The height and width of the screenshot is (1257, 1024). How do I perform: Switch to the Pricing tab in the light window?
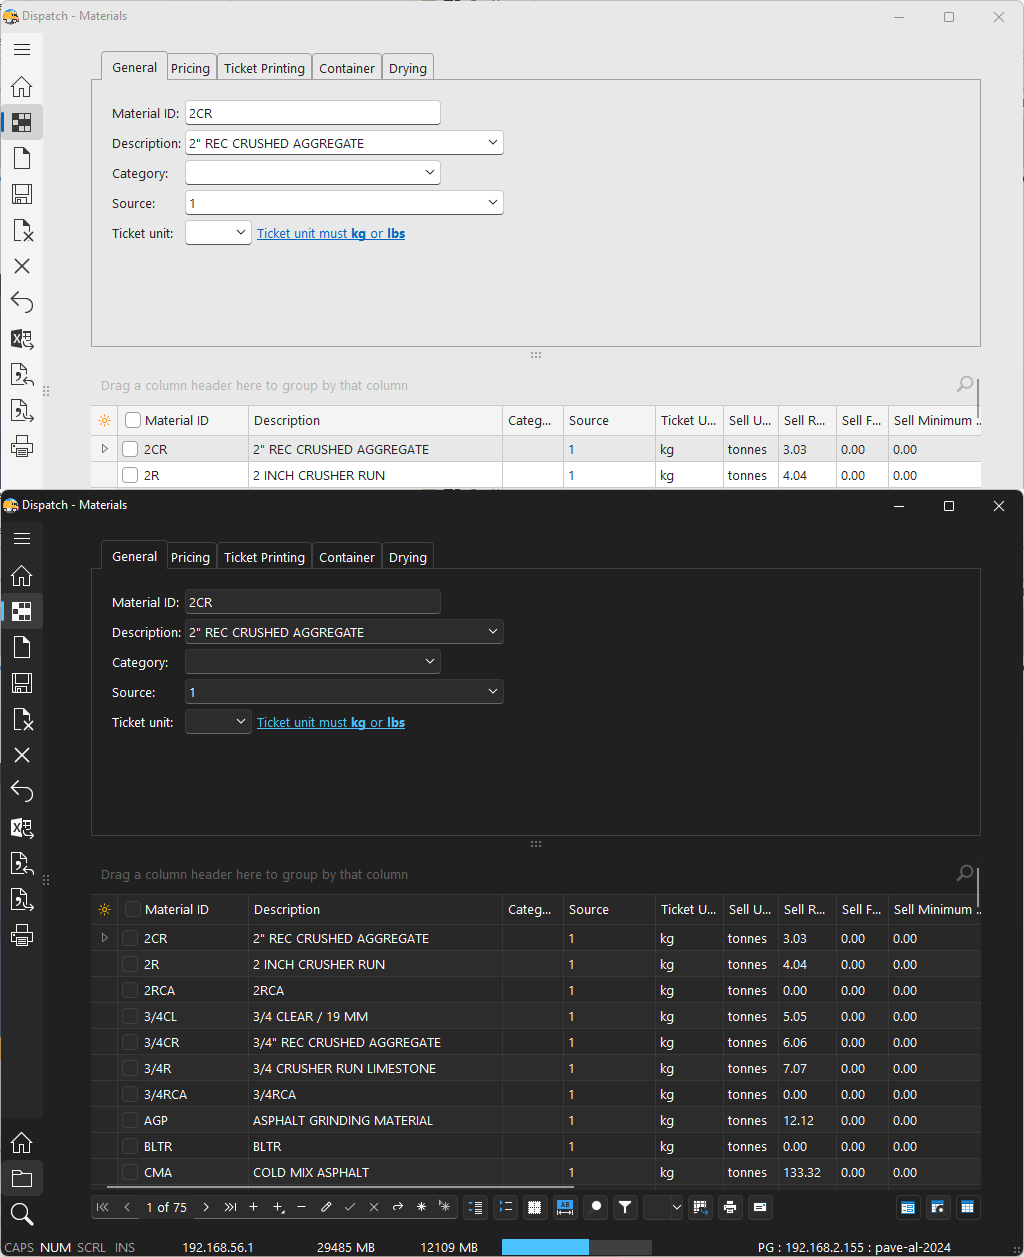[190, 68]
